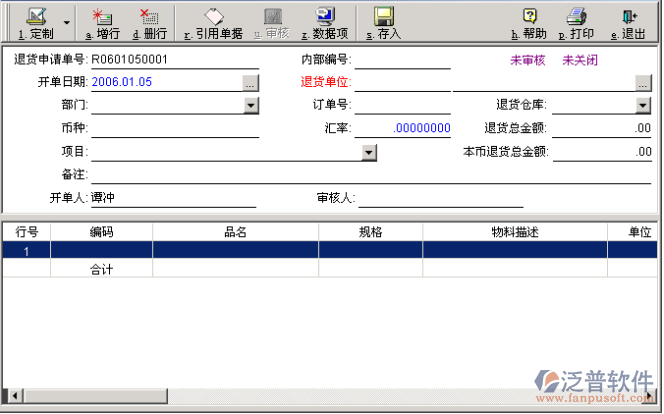Click the 品名 cell in row 1
This screenshot has height=414, width=664.
(x=235, y=250)
